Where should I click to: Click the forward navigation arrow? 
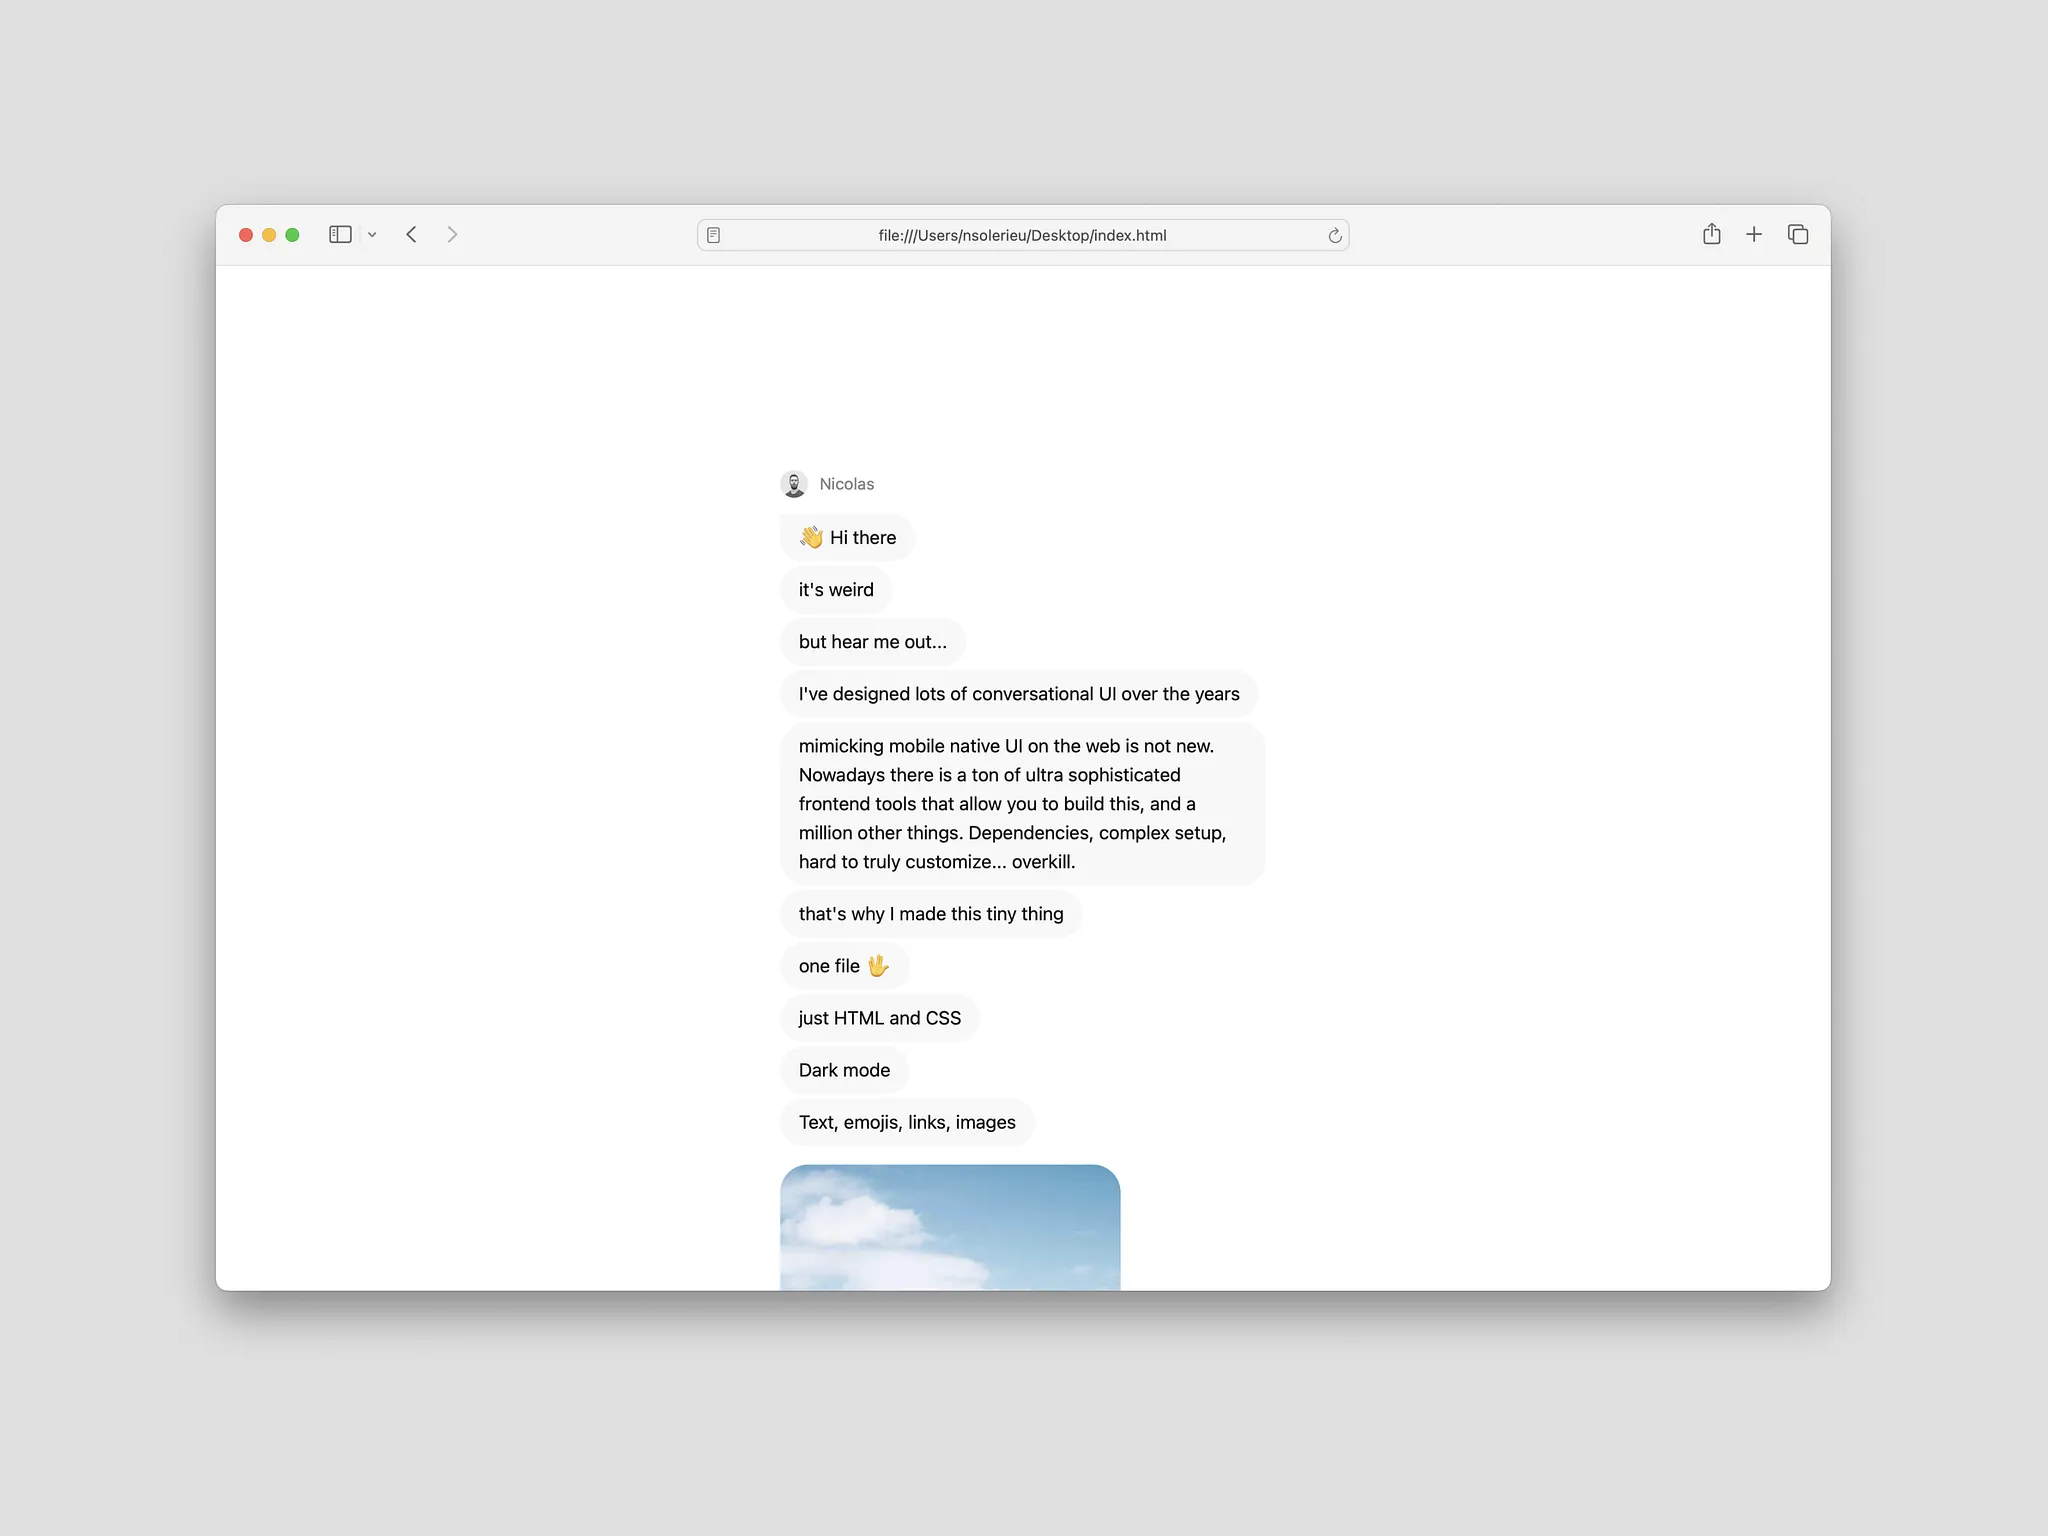pos(452,234)
